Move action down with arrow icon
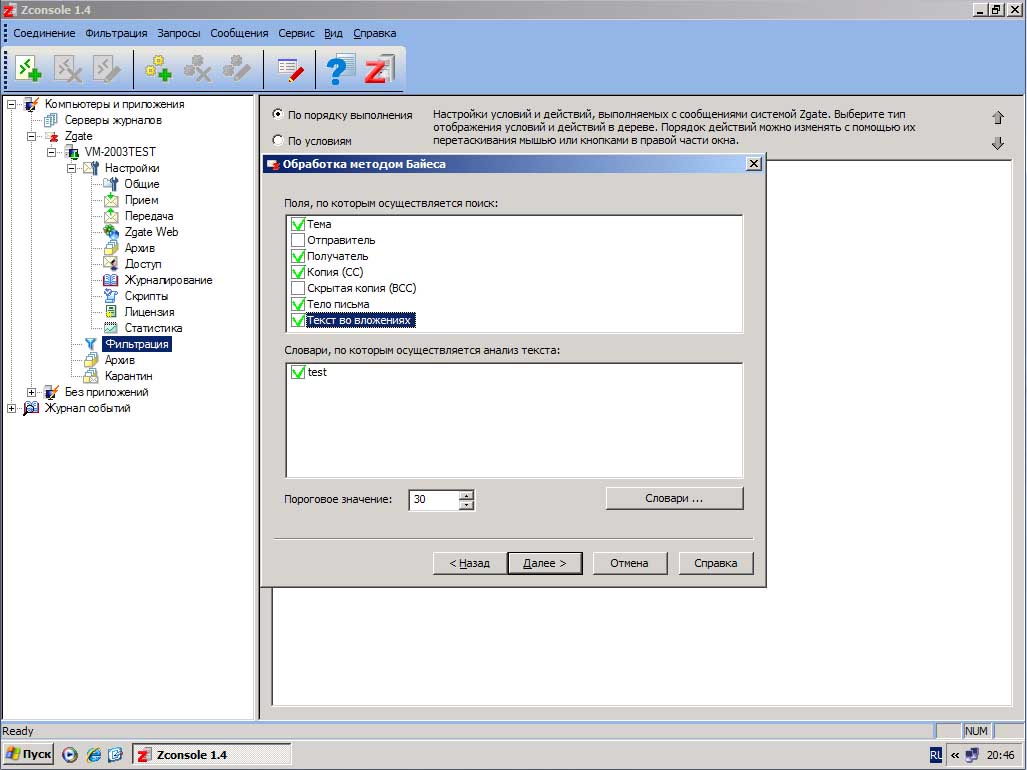Image resolution: width=1027 pixels, height=770 pixels. click(998, 143)
